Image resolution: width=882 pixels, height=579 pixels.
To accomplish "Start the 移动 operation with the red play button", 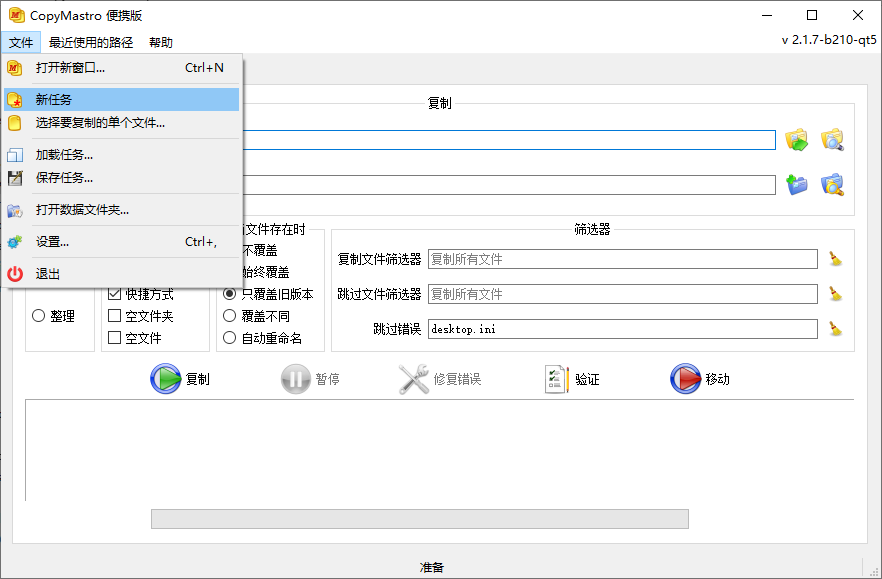I will pos(700,379).
